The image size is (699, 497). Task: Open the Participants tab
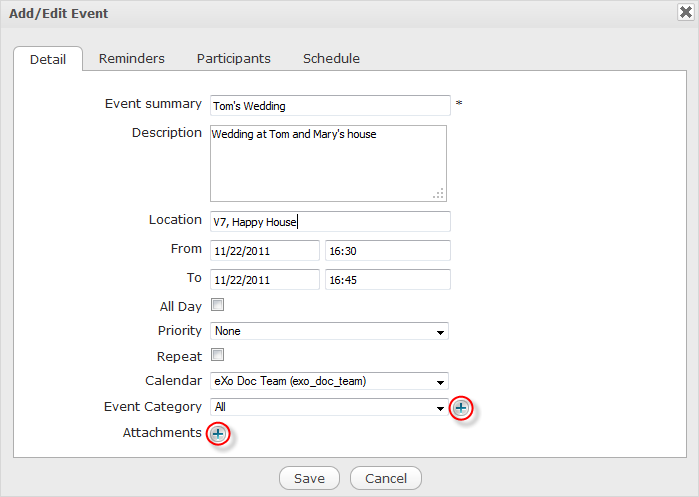(x=233, y=59)
